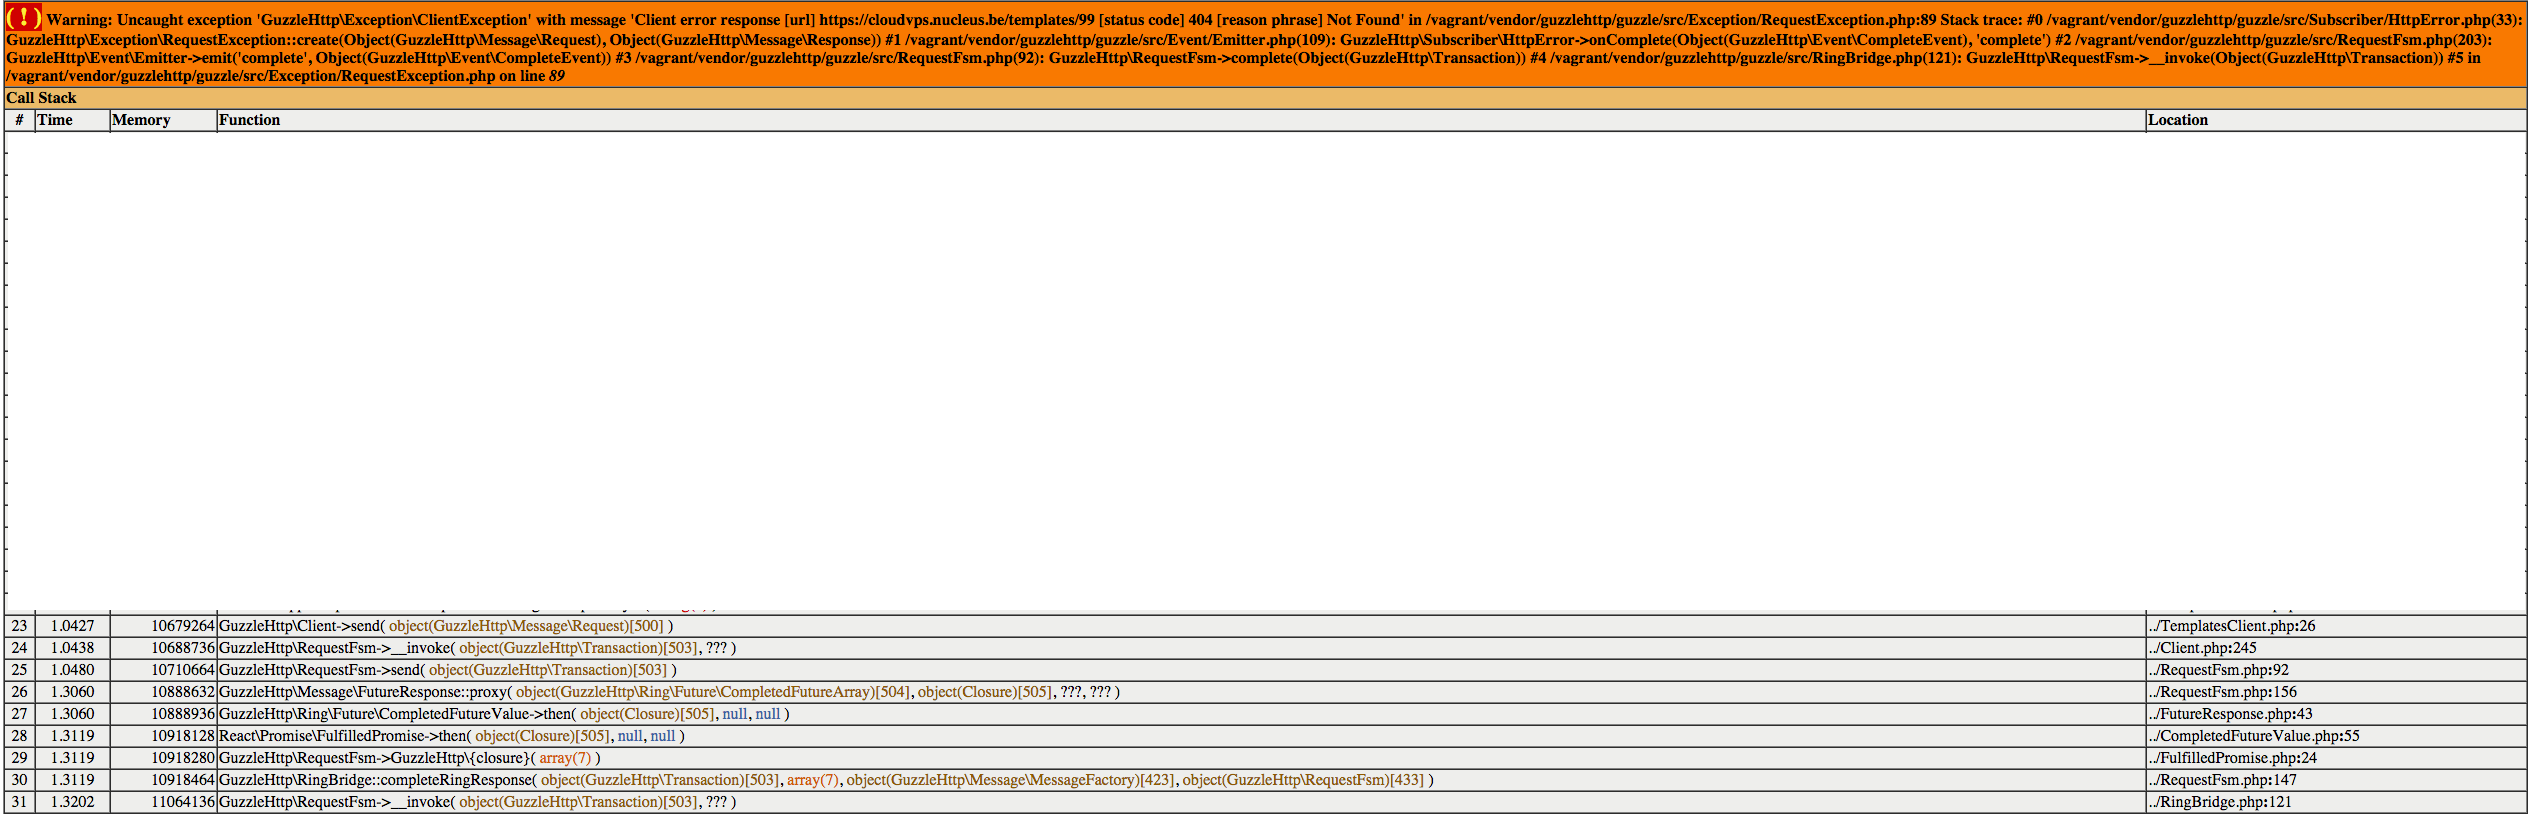Click the 'Call Stack' header bar
Viewport: 2531px width, 816px height.
tap(1265, 98)
